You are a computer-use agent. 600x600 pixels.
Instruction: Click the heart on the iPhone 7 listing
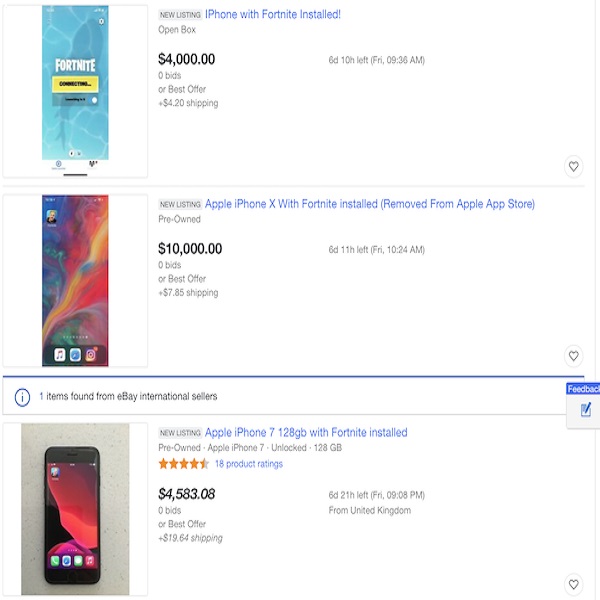click(x=573, y=584)
